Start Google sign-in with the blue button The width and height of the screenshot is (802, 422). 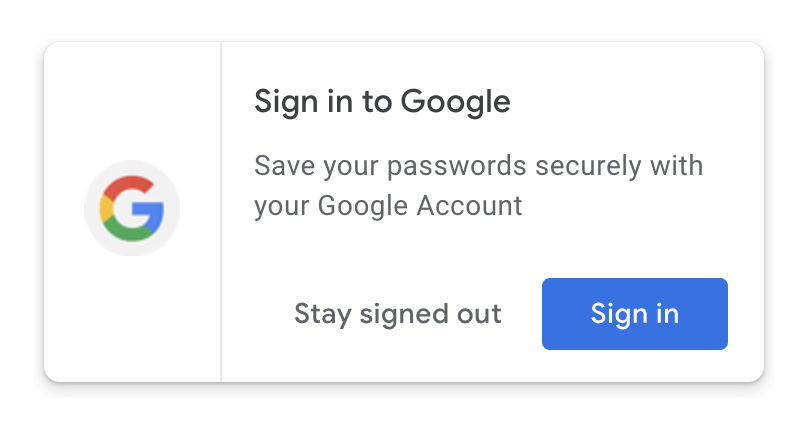(x=634, y=314)
